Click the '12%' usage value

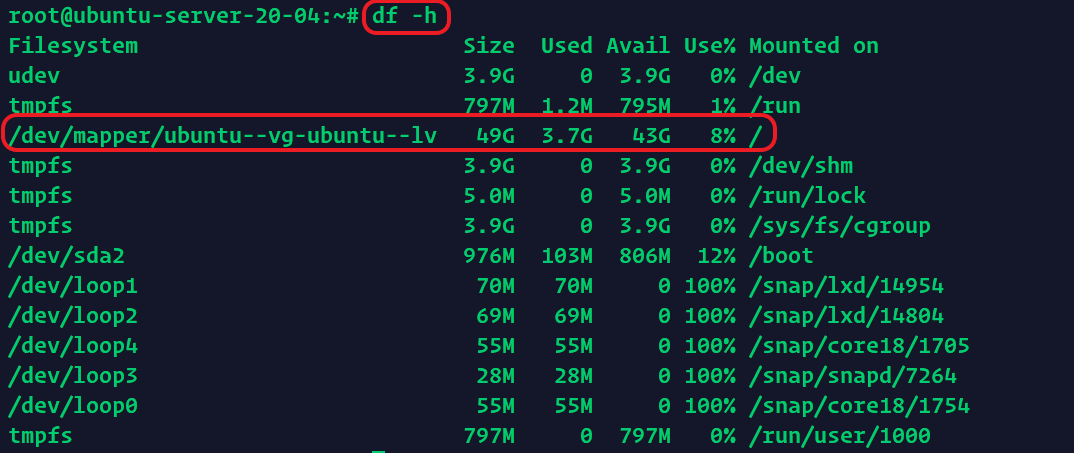click(x=716, y=256)
